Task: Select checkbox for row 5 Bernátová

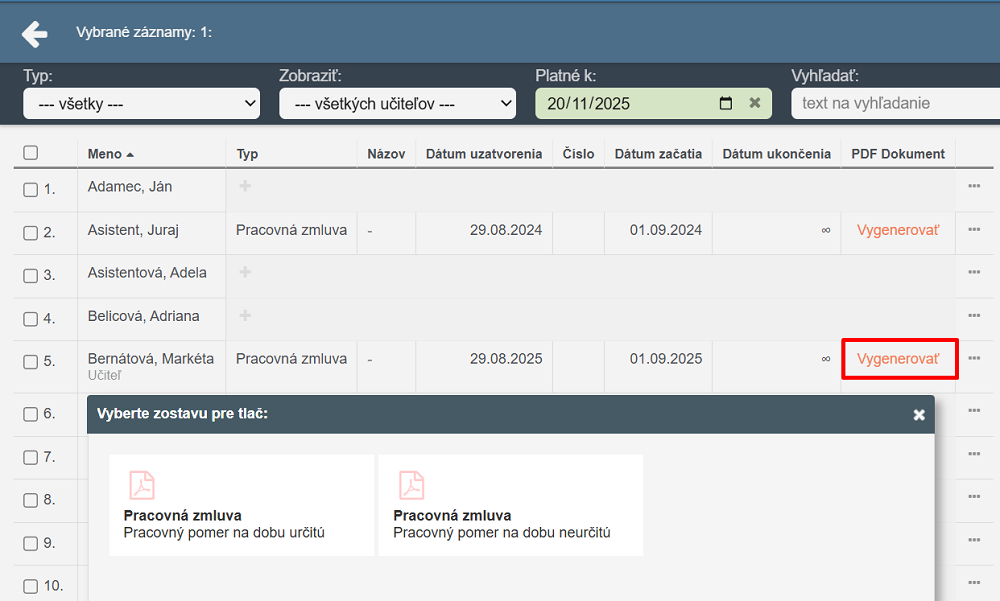Action: (31, 361)
